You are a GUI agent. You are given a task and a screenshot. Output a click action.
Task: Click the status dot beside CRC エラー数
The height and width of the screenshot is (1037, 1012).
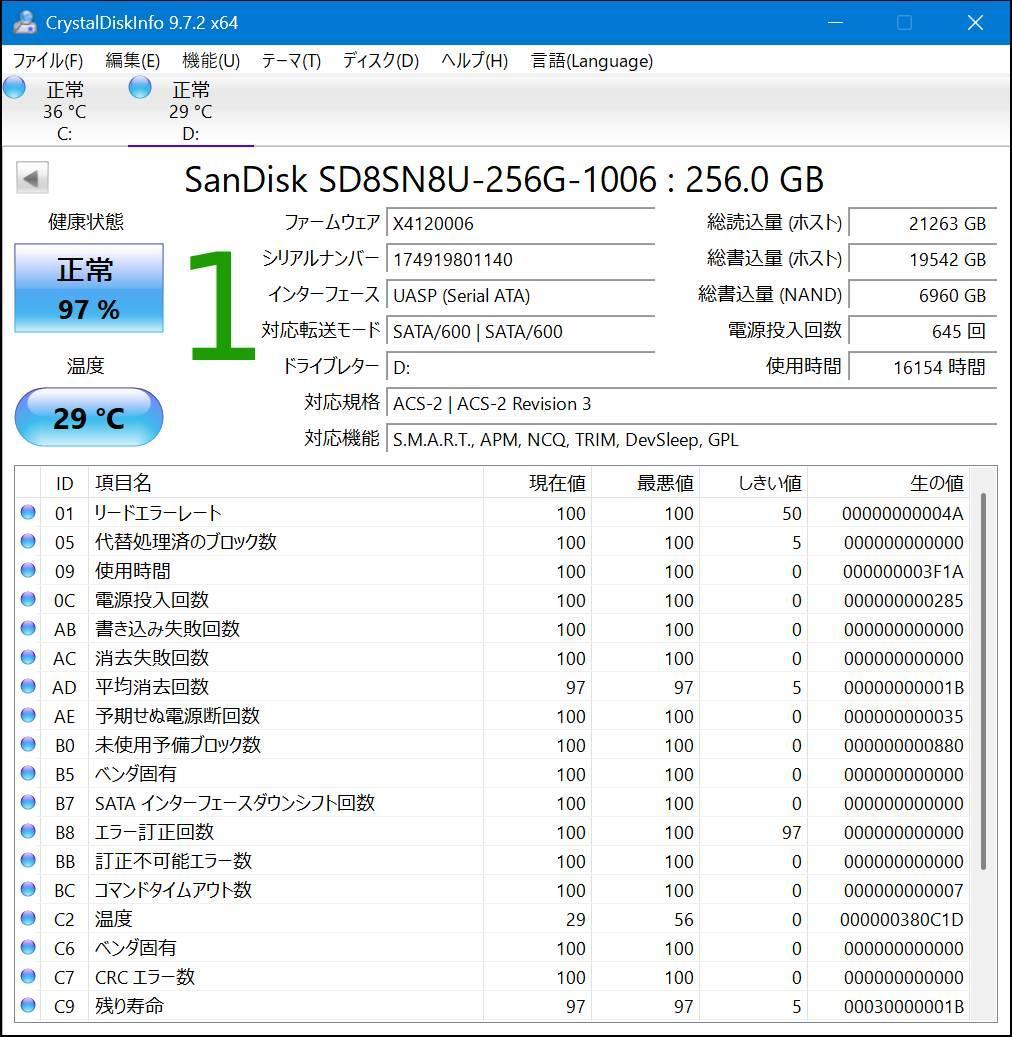(x=28, y=977)
